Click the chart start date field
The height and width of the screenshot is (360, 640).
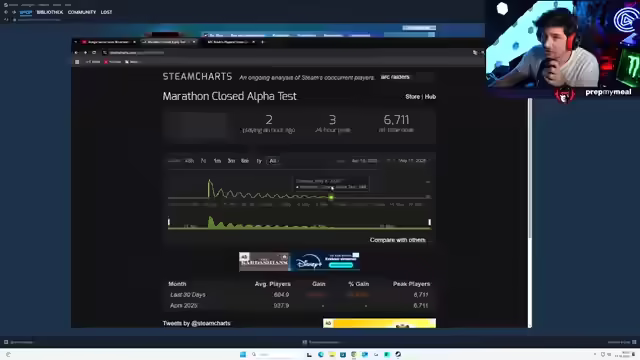pyautogui.click(x=364, y=161)
